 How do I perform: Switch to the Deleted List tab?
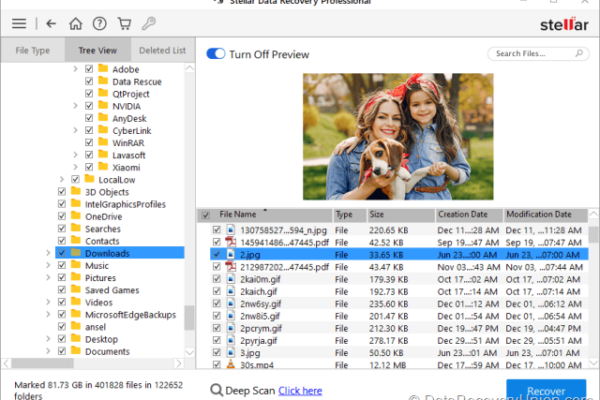(162, 50)
